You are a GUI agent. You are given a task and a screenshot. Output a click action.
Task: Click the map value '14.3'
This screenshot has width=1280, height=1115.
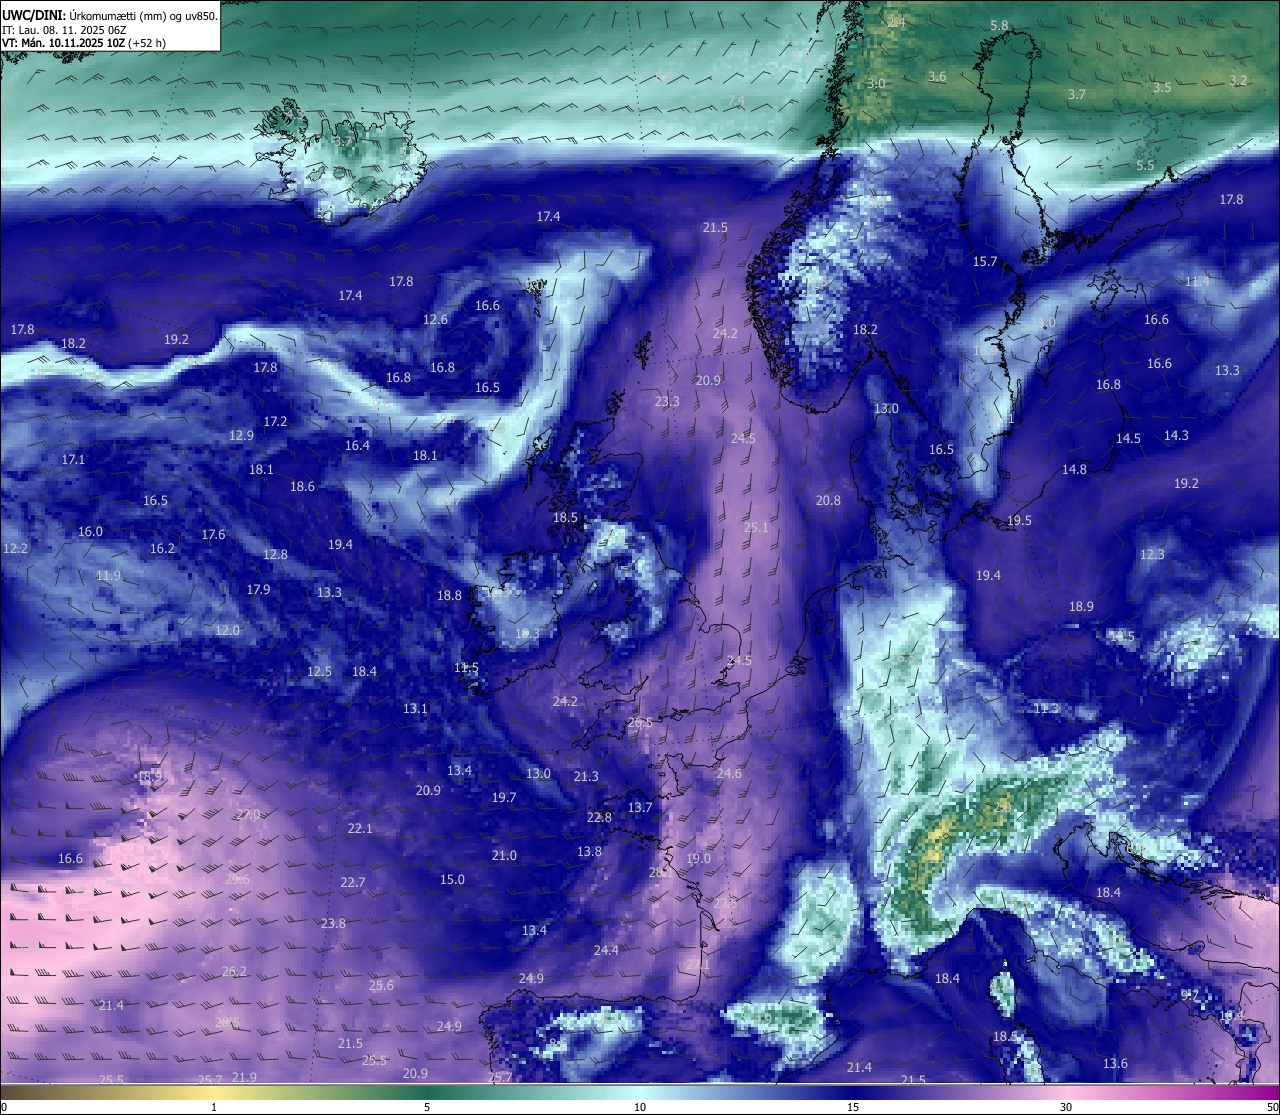[1176, 436]
